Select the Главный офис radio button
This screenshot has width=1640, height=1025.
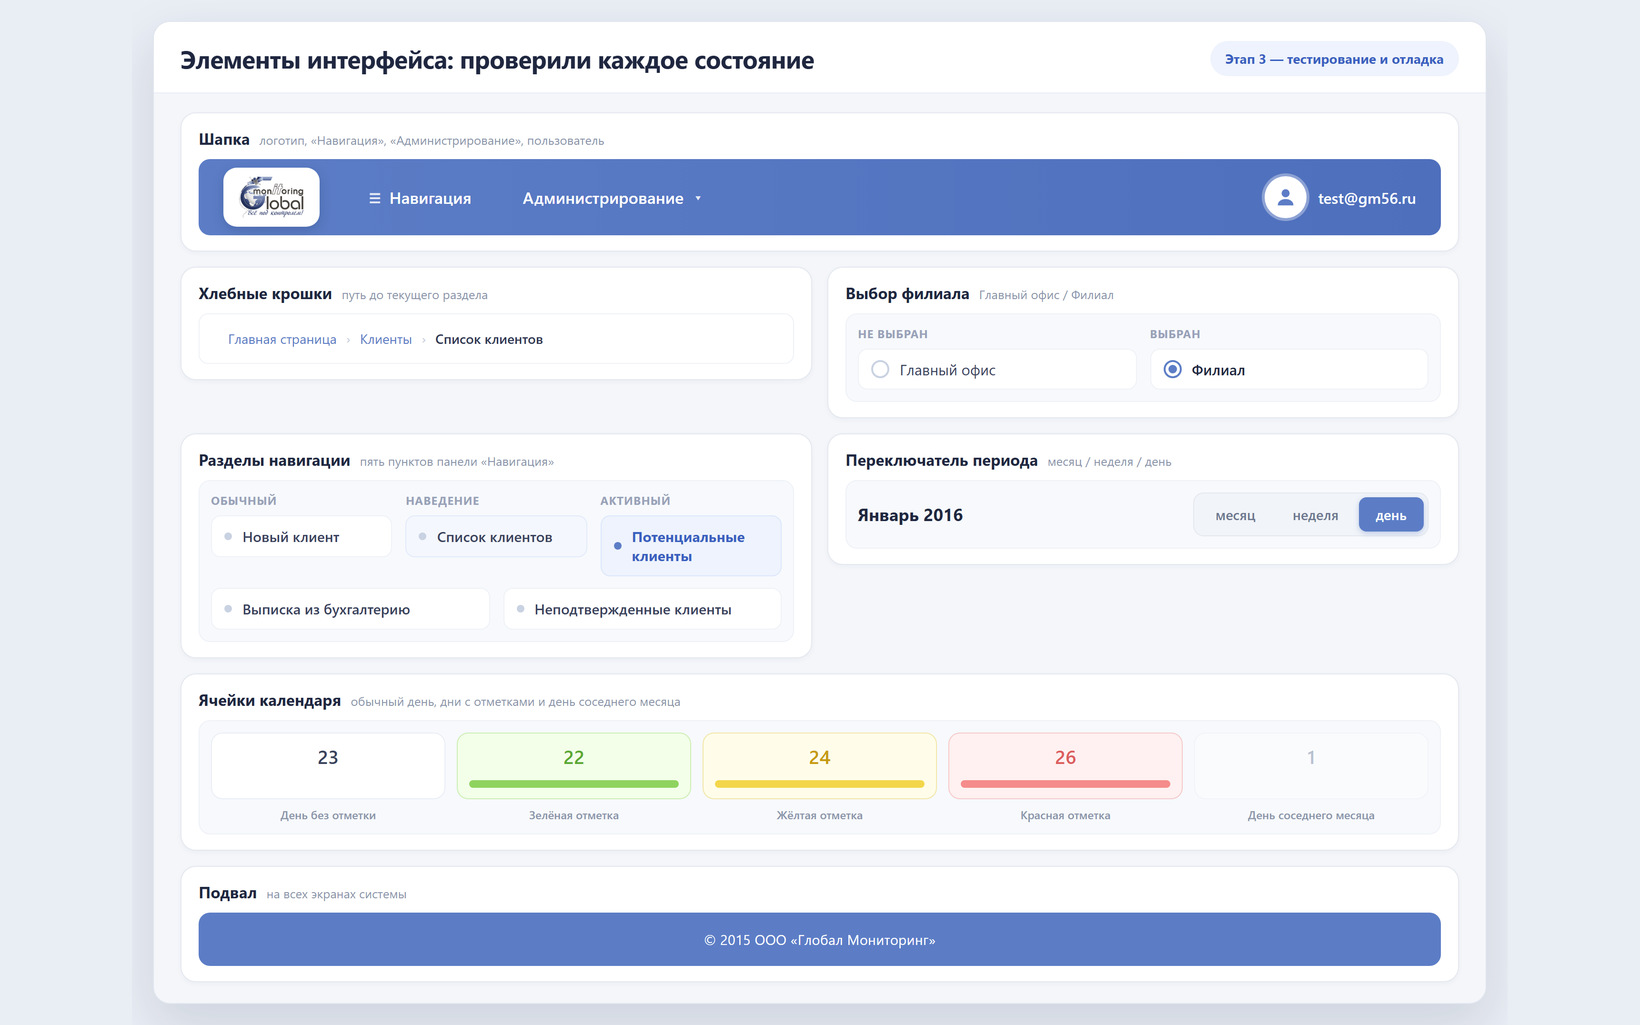coord(880,369)
